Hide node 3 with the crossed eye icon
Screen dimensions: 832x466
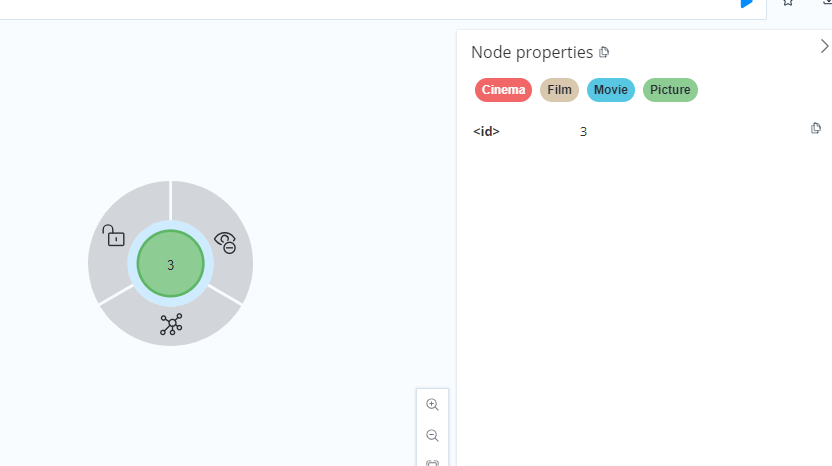pos(226,243)
